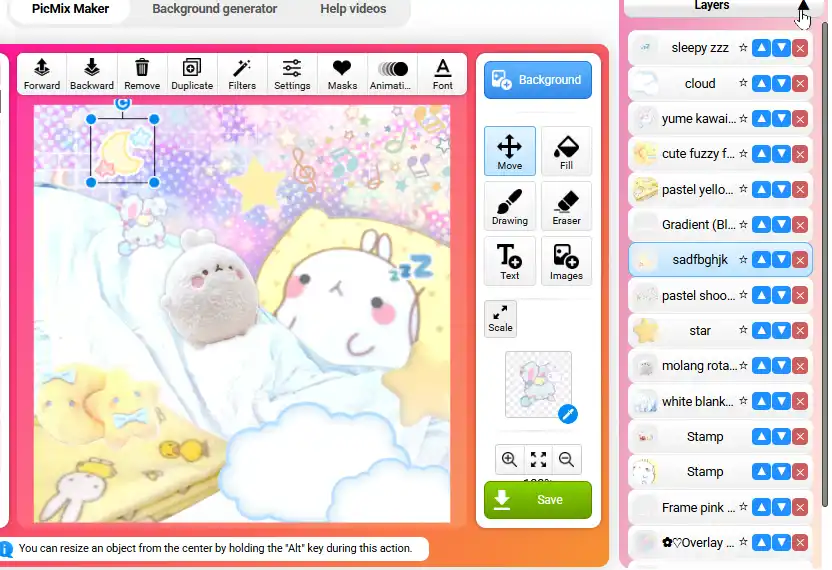Viewport: 832px width, 570px height.
Task: Click the blue Background button
Action: click(x=538, y=80)
